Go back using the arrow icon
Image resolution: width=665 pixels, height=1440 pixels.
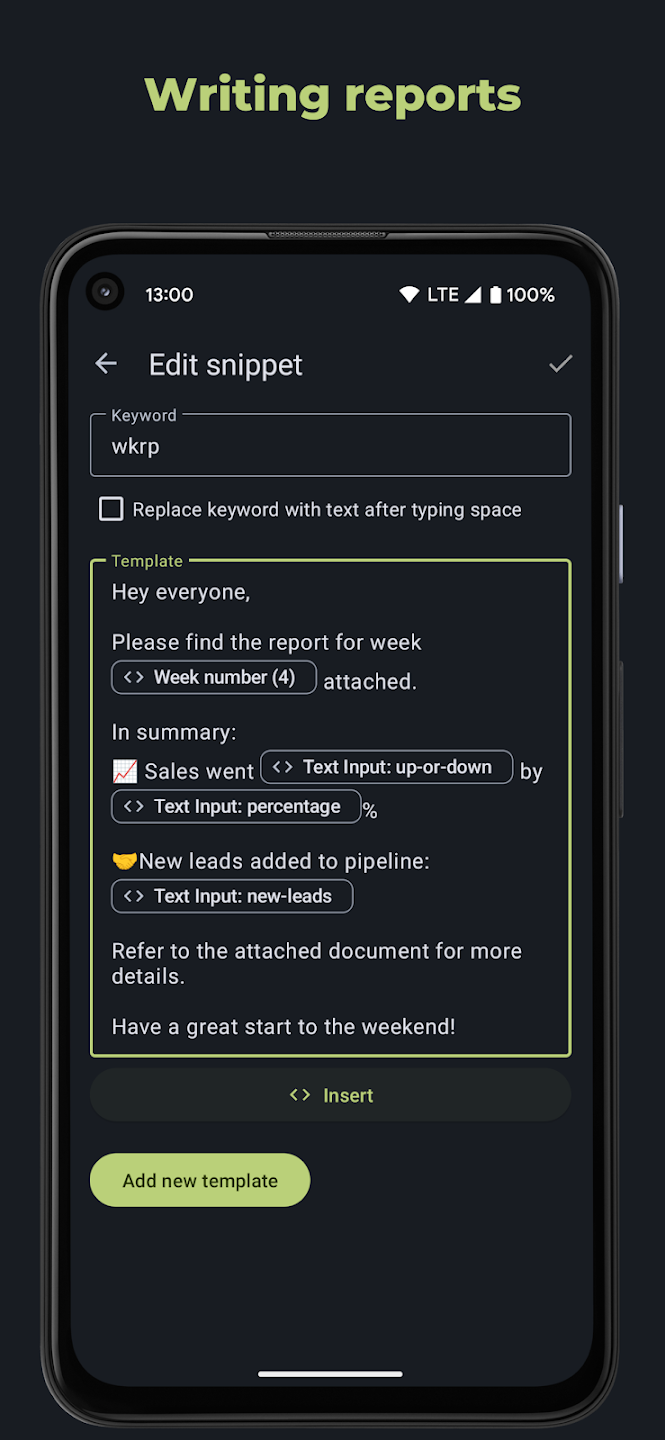click(106, 364)
